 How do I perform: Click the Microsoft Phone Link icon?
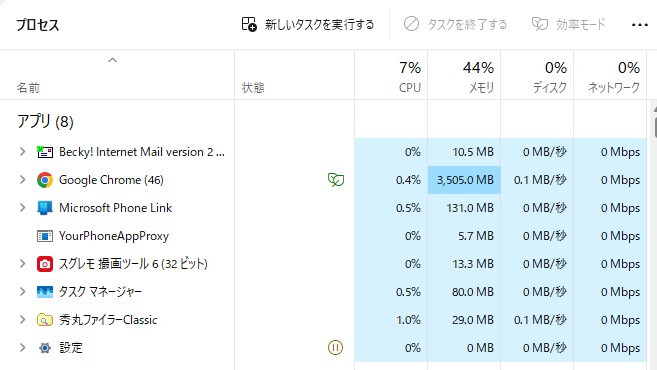pos(45,208)
